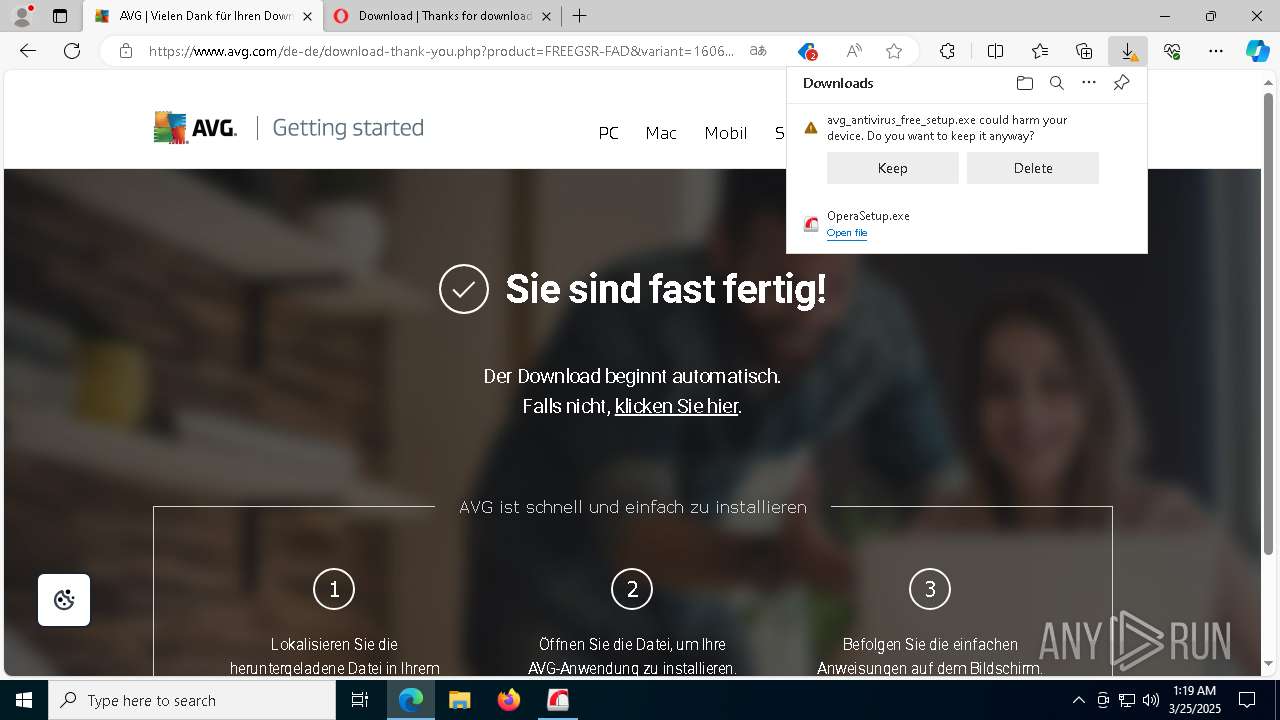Click OperaSetup.exe file icon
Image resolution: width=1280 pixels, height=720 pixels.
point(811,224)
